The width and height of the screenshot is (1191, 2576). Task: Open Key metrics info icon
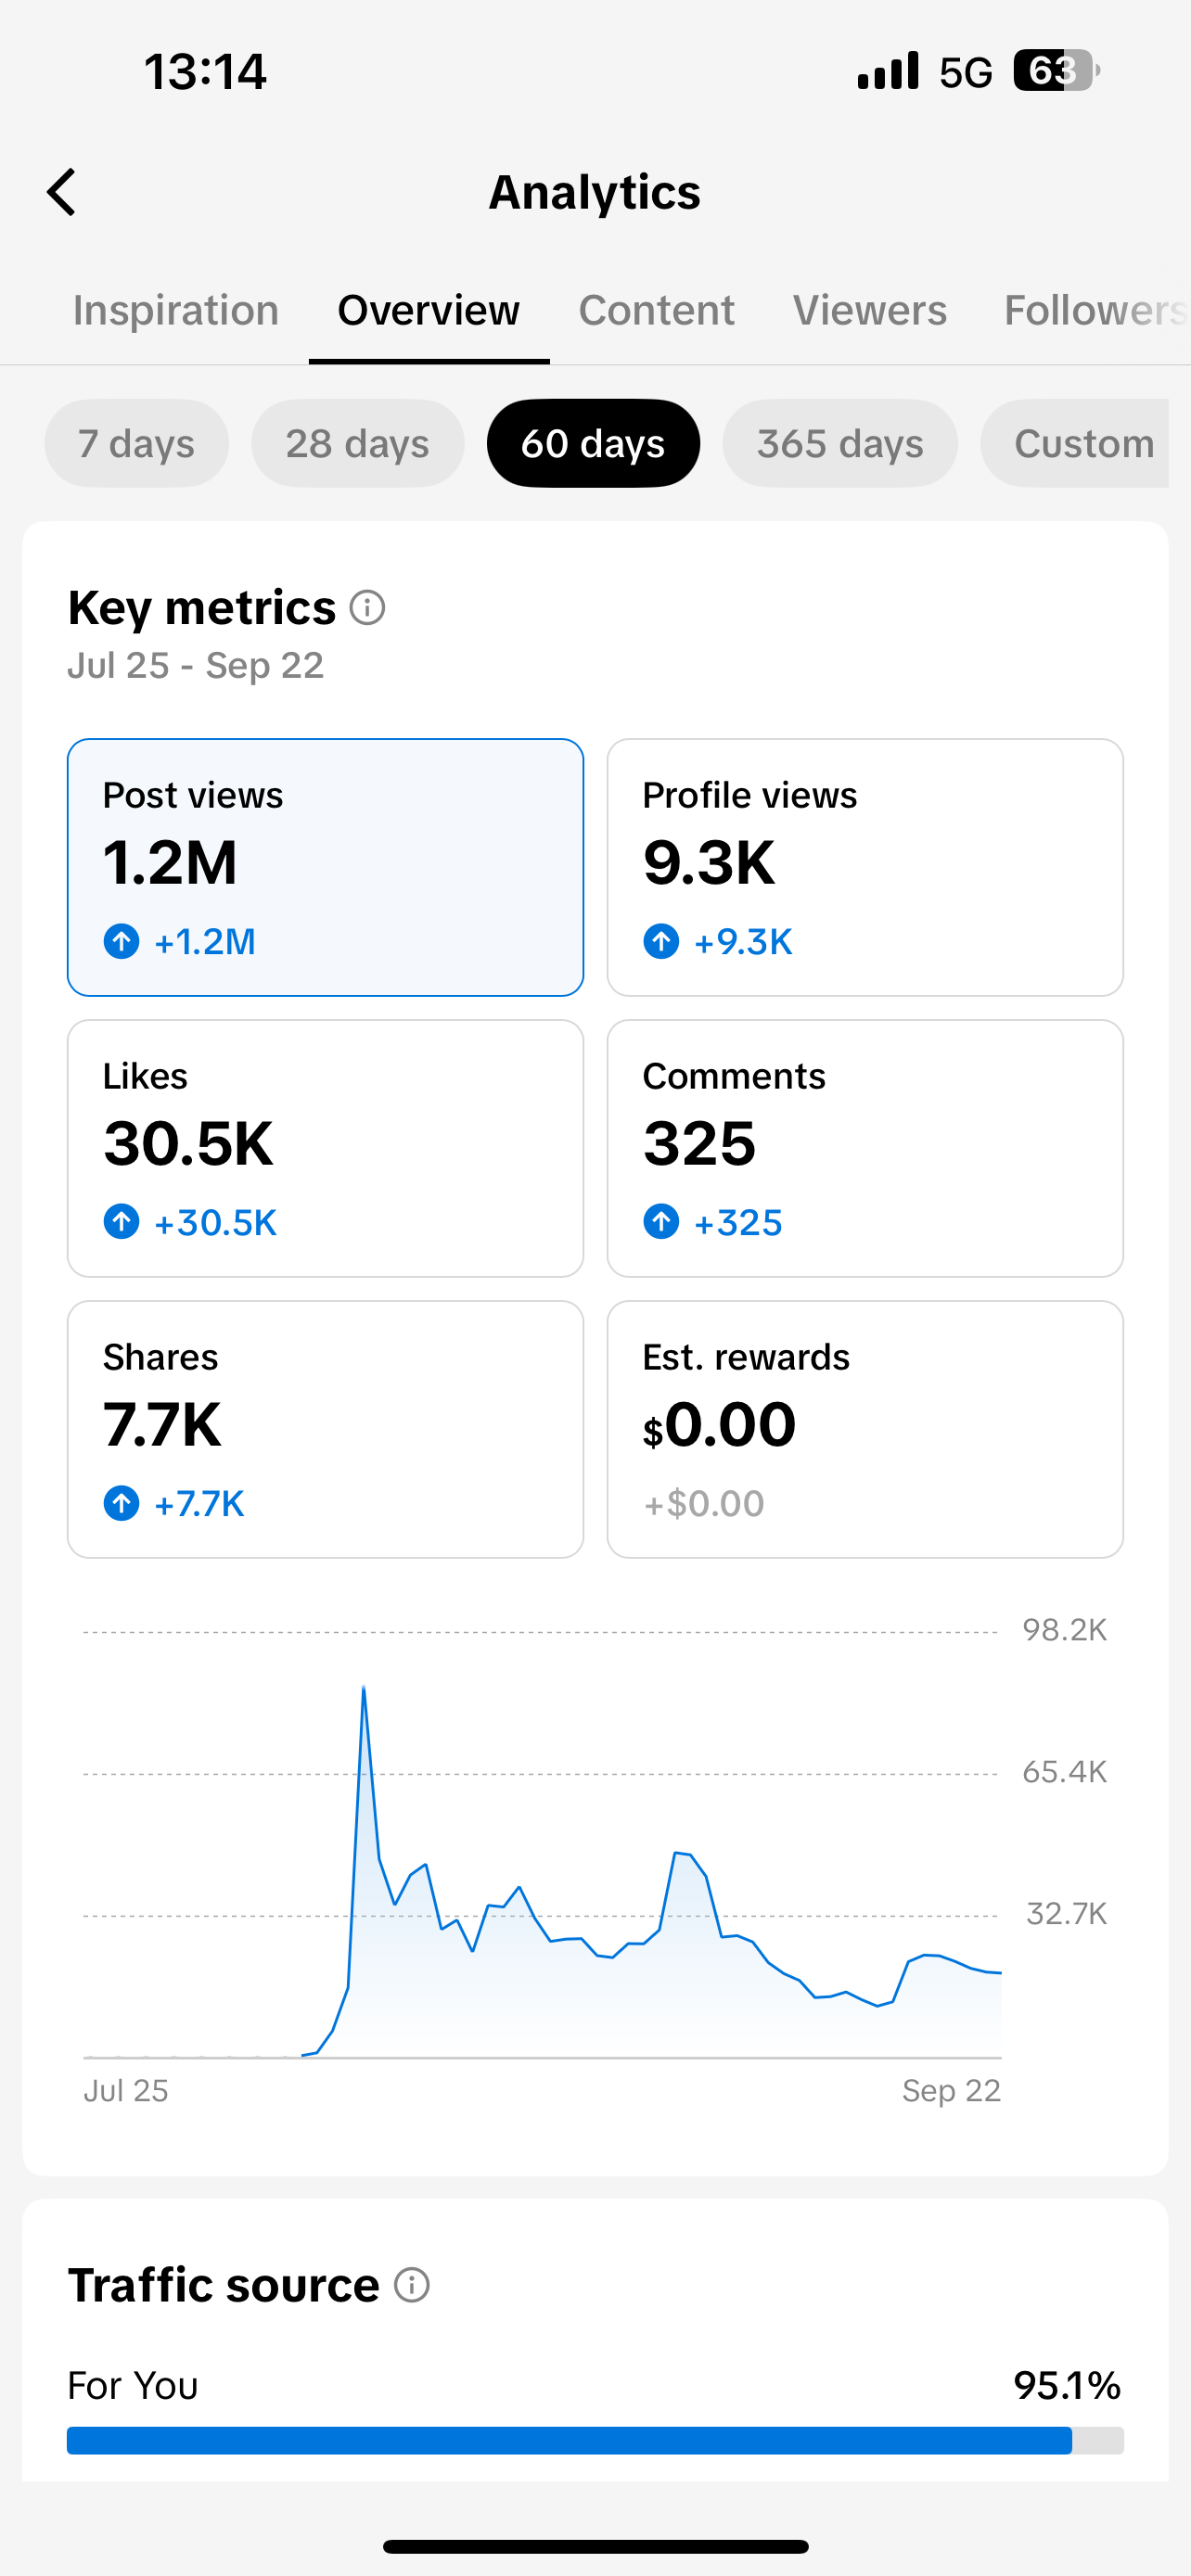(x=367, y=607)
